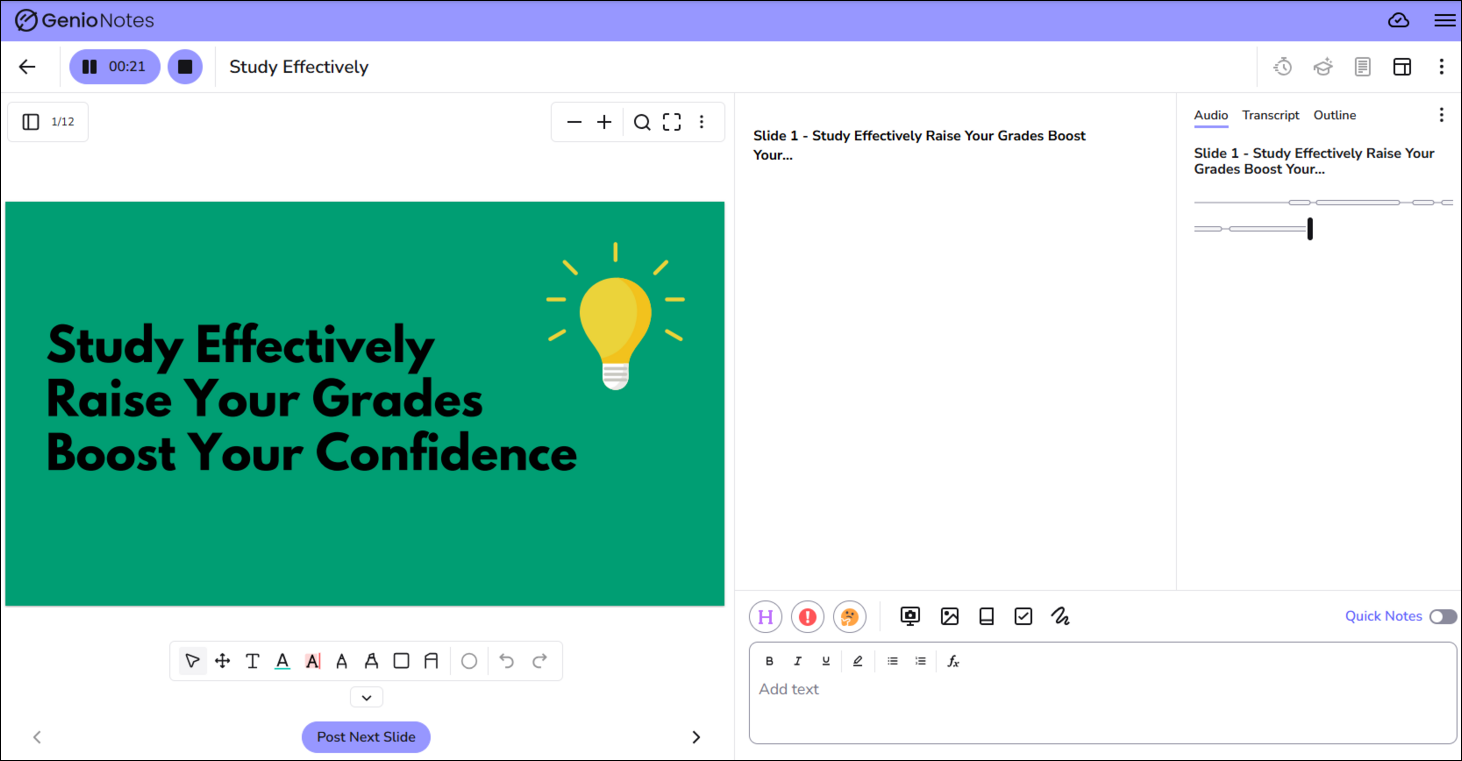Image resolution: width=1462 pixels, height=761 pixels.
Task: Open the layout panel icon
Action: point(1402,67)
